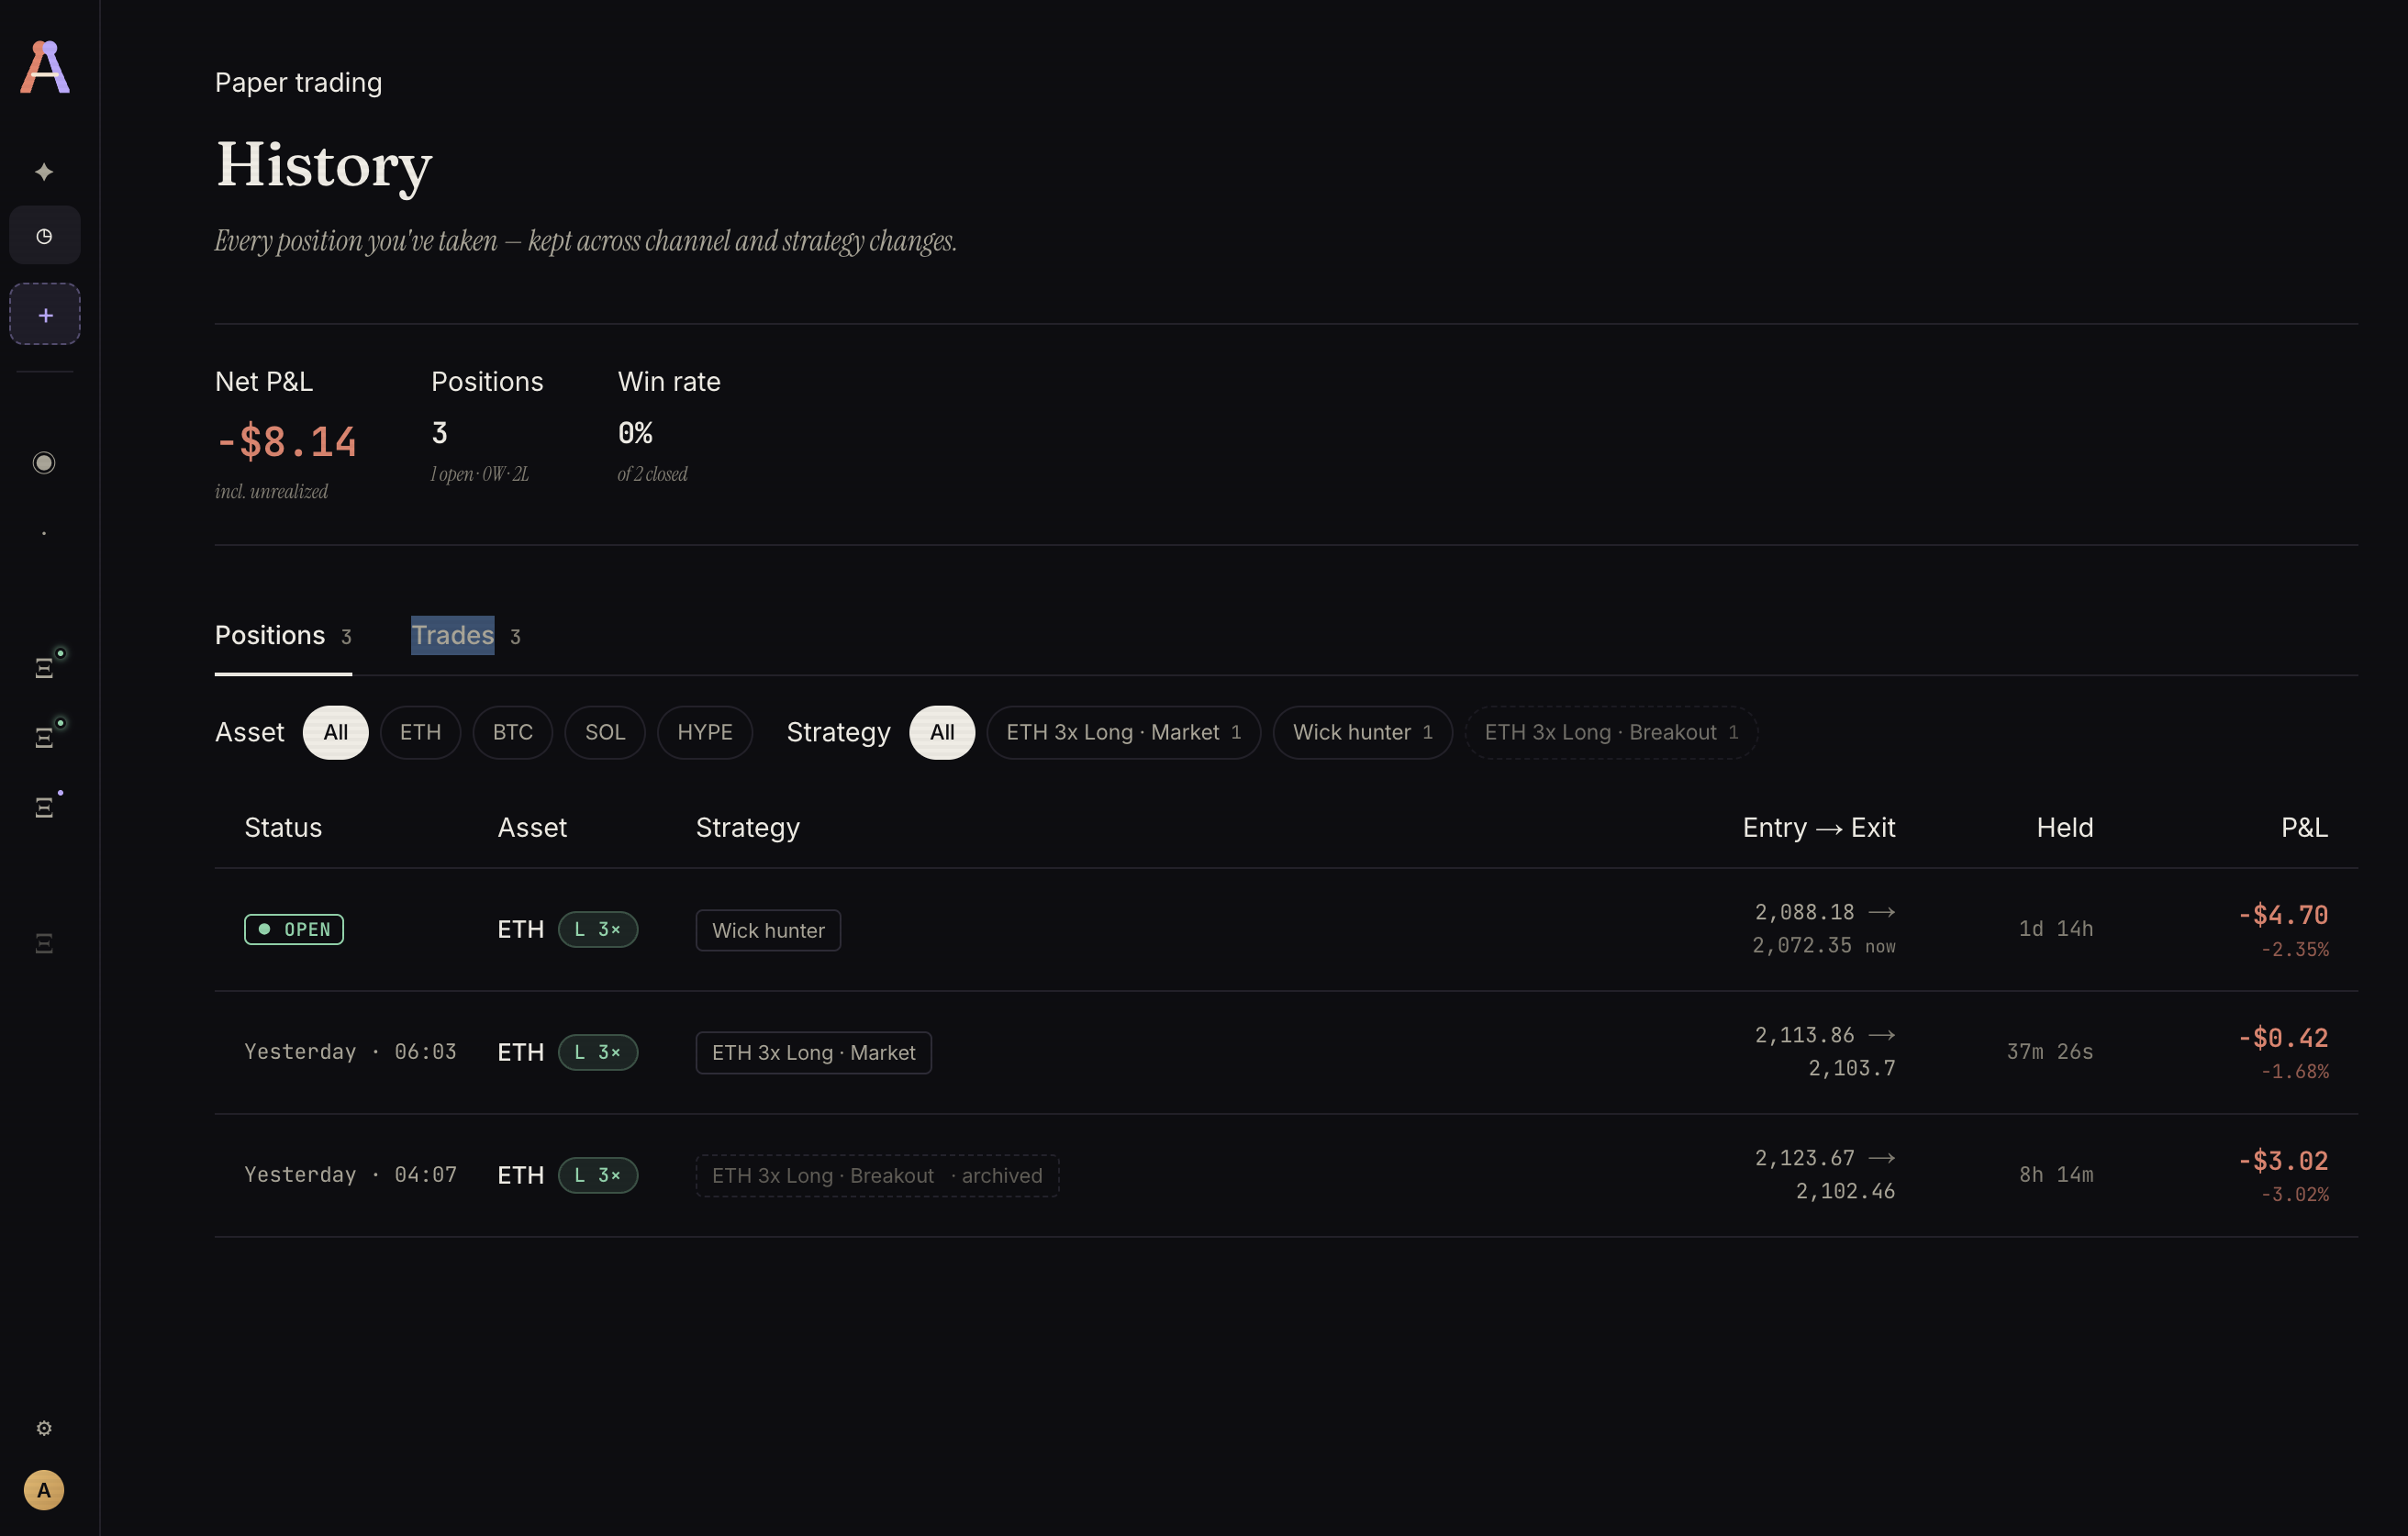Image resolution: width=2408 pixels, height=1536 pixels.
Task: Click the History page heading
Action: click(324, 165)
